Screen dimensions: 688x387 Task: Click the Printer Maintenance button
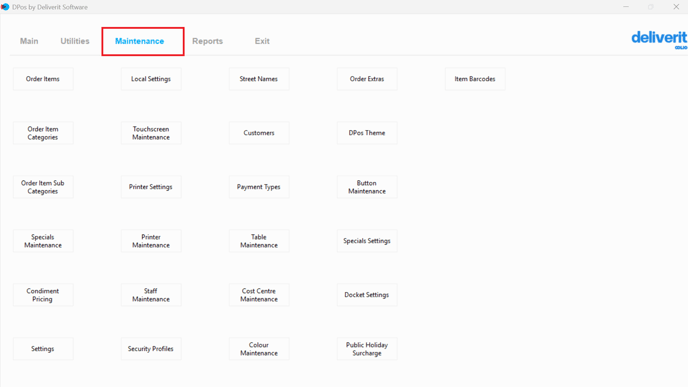[x=151, y=241]
